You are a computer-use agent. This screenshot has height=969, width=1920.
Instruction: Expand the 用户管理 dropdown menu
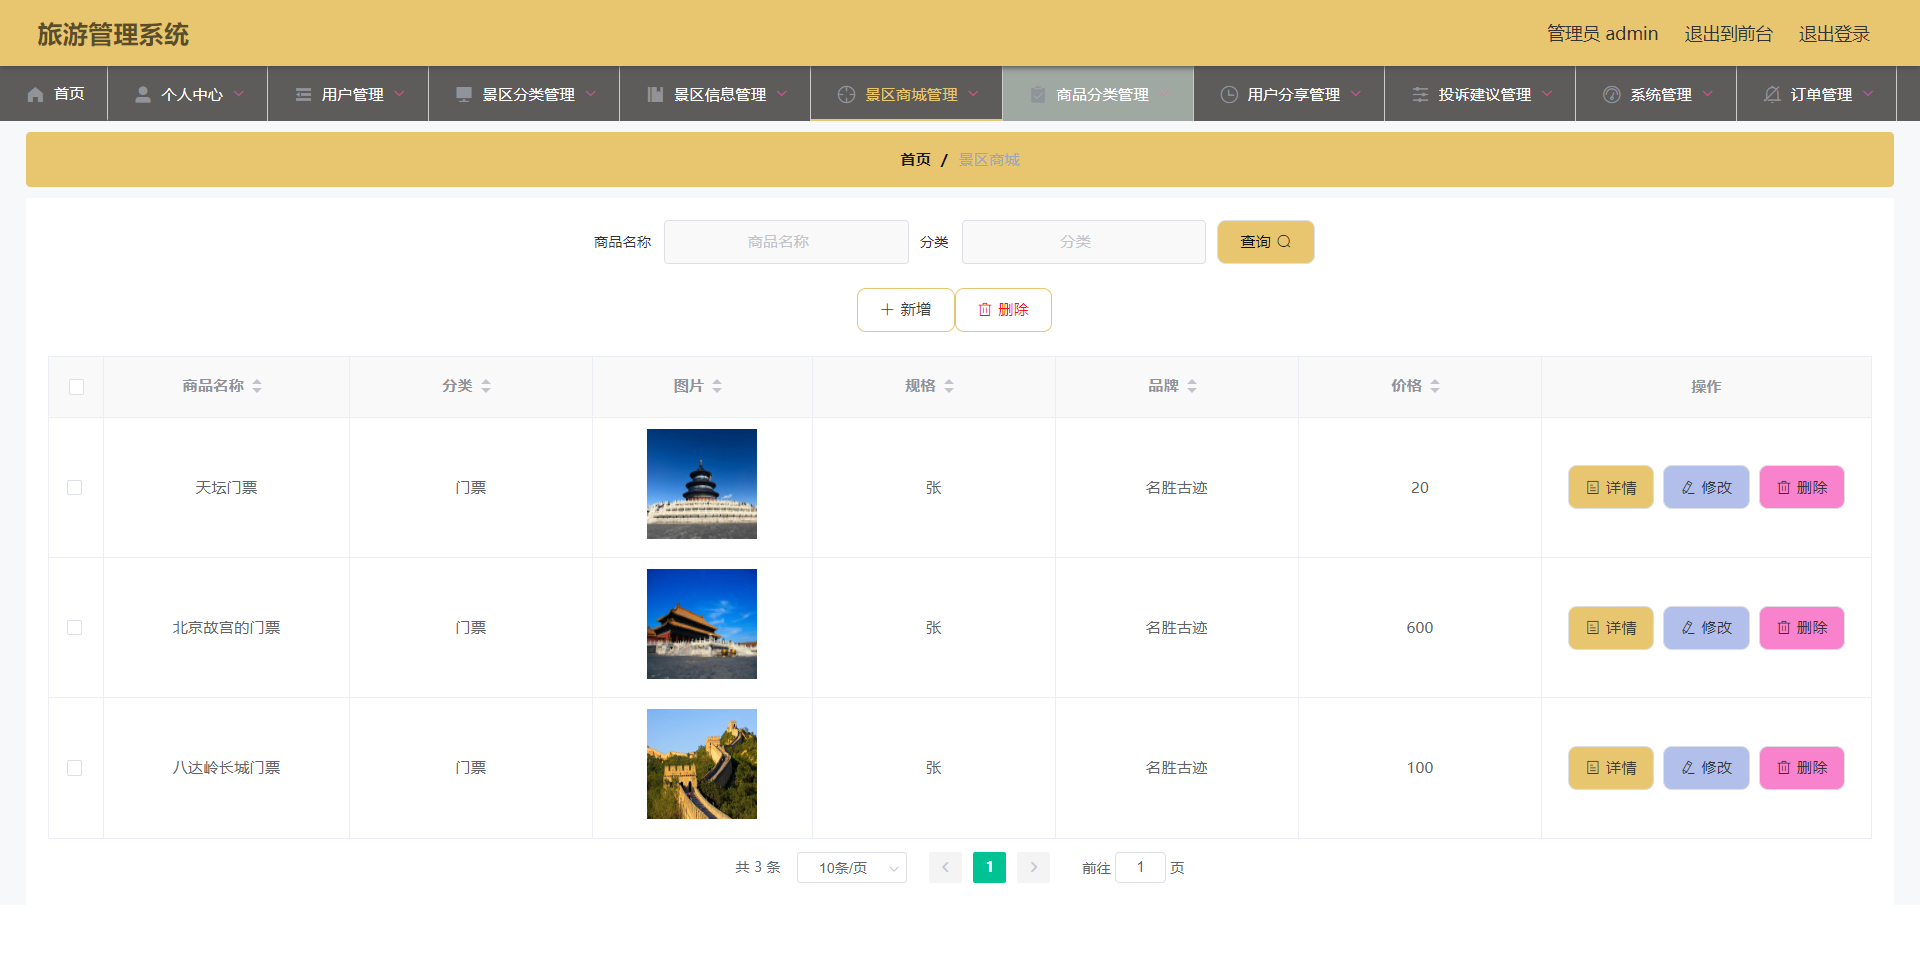point(351,94)
